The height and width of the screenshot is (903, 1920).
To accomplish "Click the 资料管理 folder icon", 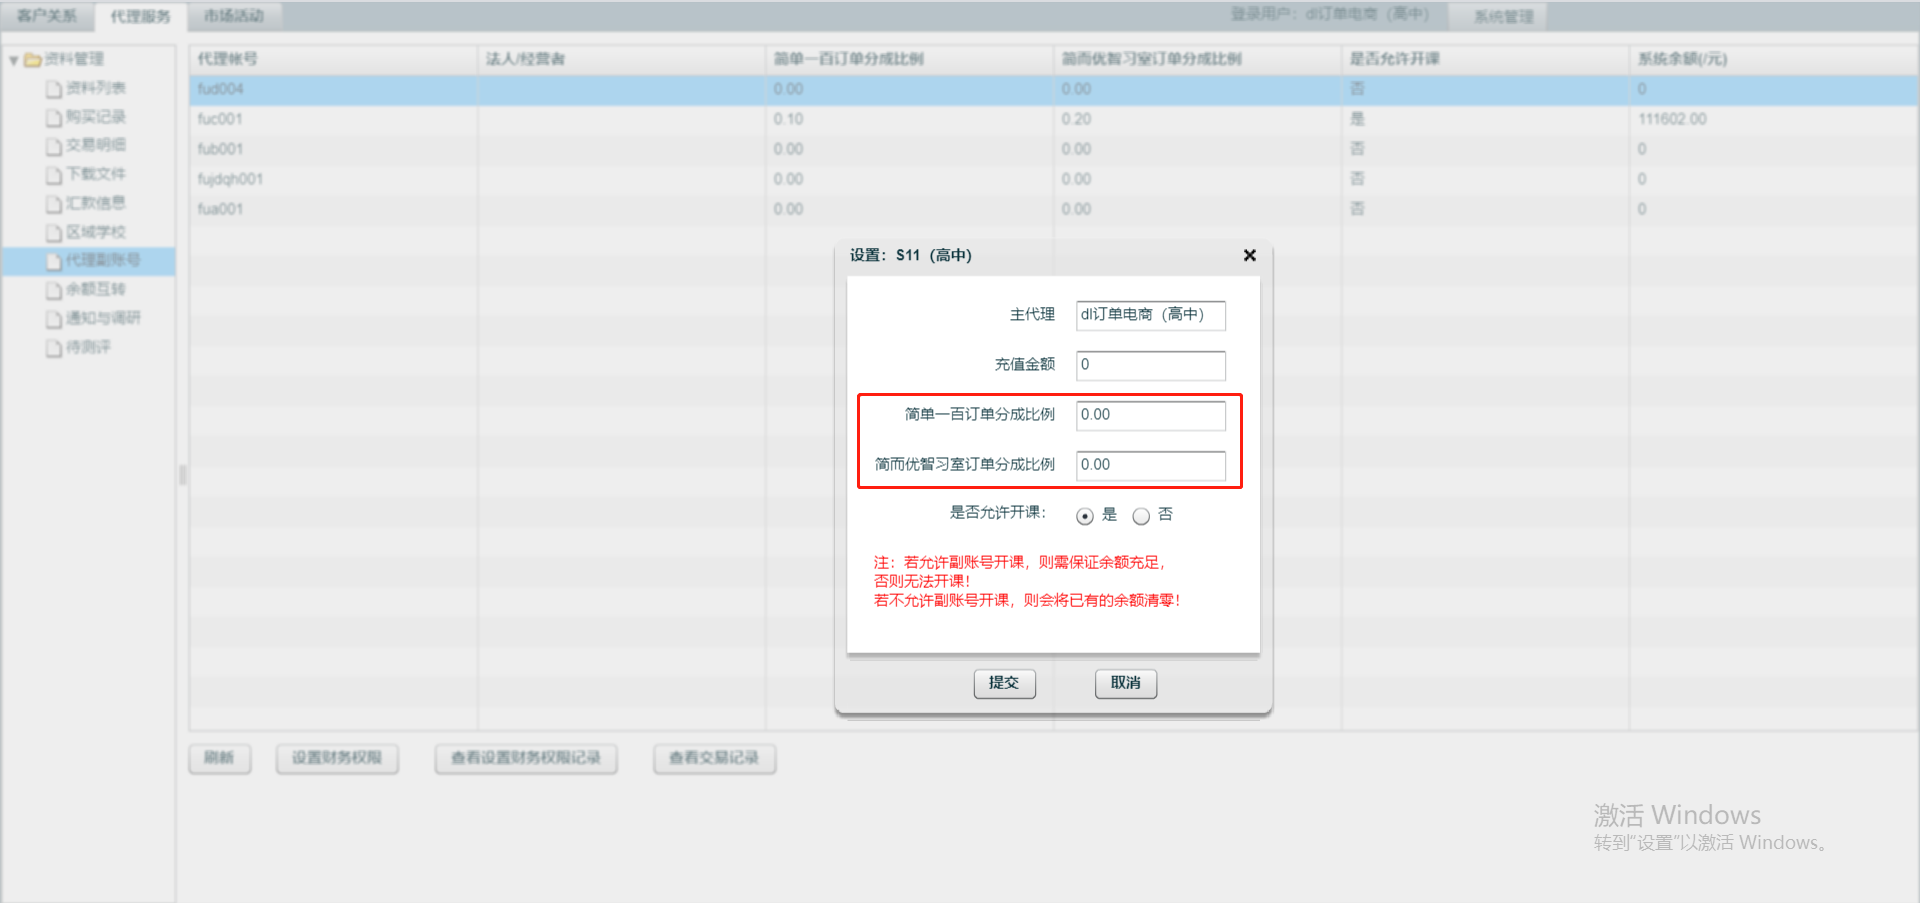I will click(33, 60).
